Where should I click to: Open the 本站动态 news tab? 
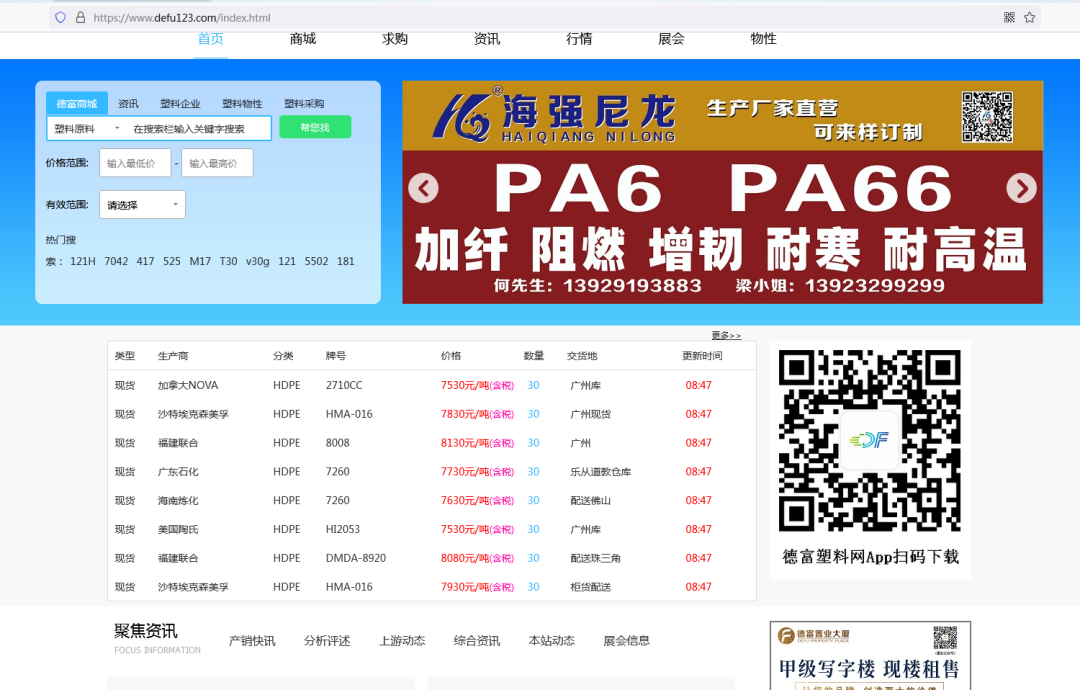552,641
